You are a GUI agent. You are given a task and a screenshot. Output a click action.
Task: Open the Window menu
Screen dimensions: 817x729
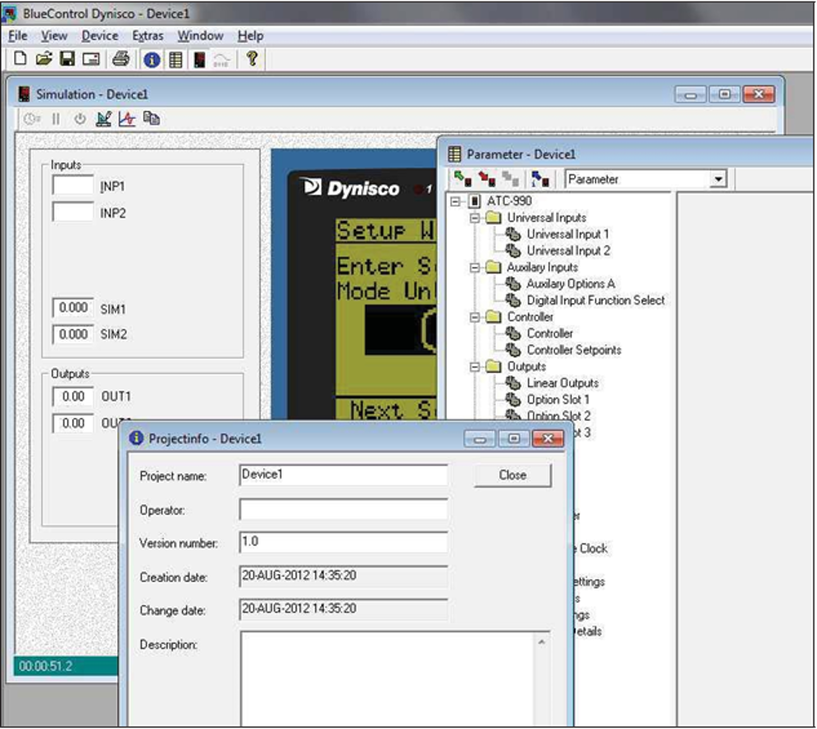pyautogui.click(x=200, y=36)
